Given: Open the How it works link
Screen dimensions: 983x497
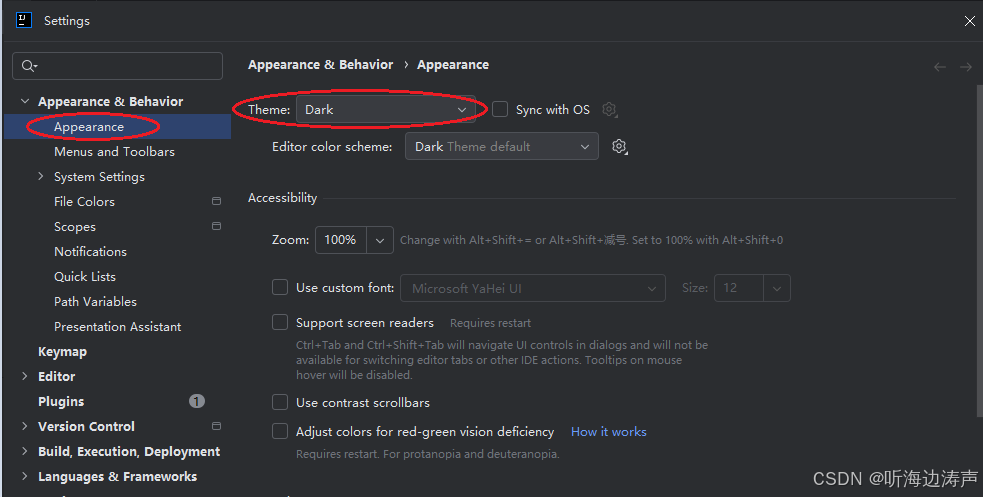Looking at the screenshot, I should tap(609, 431).
